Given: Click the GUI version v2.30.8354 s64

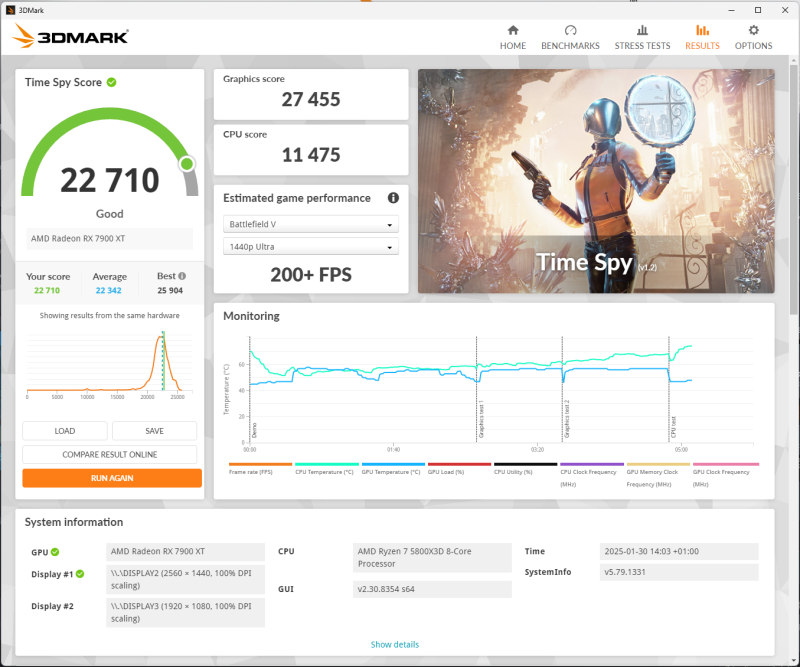Looking at the screenshot, I should tap(432, 589).
